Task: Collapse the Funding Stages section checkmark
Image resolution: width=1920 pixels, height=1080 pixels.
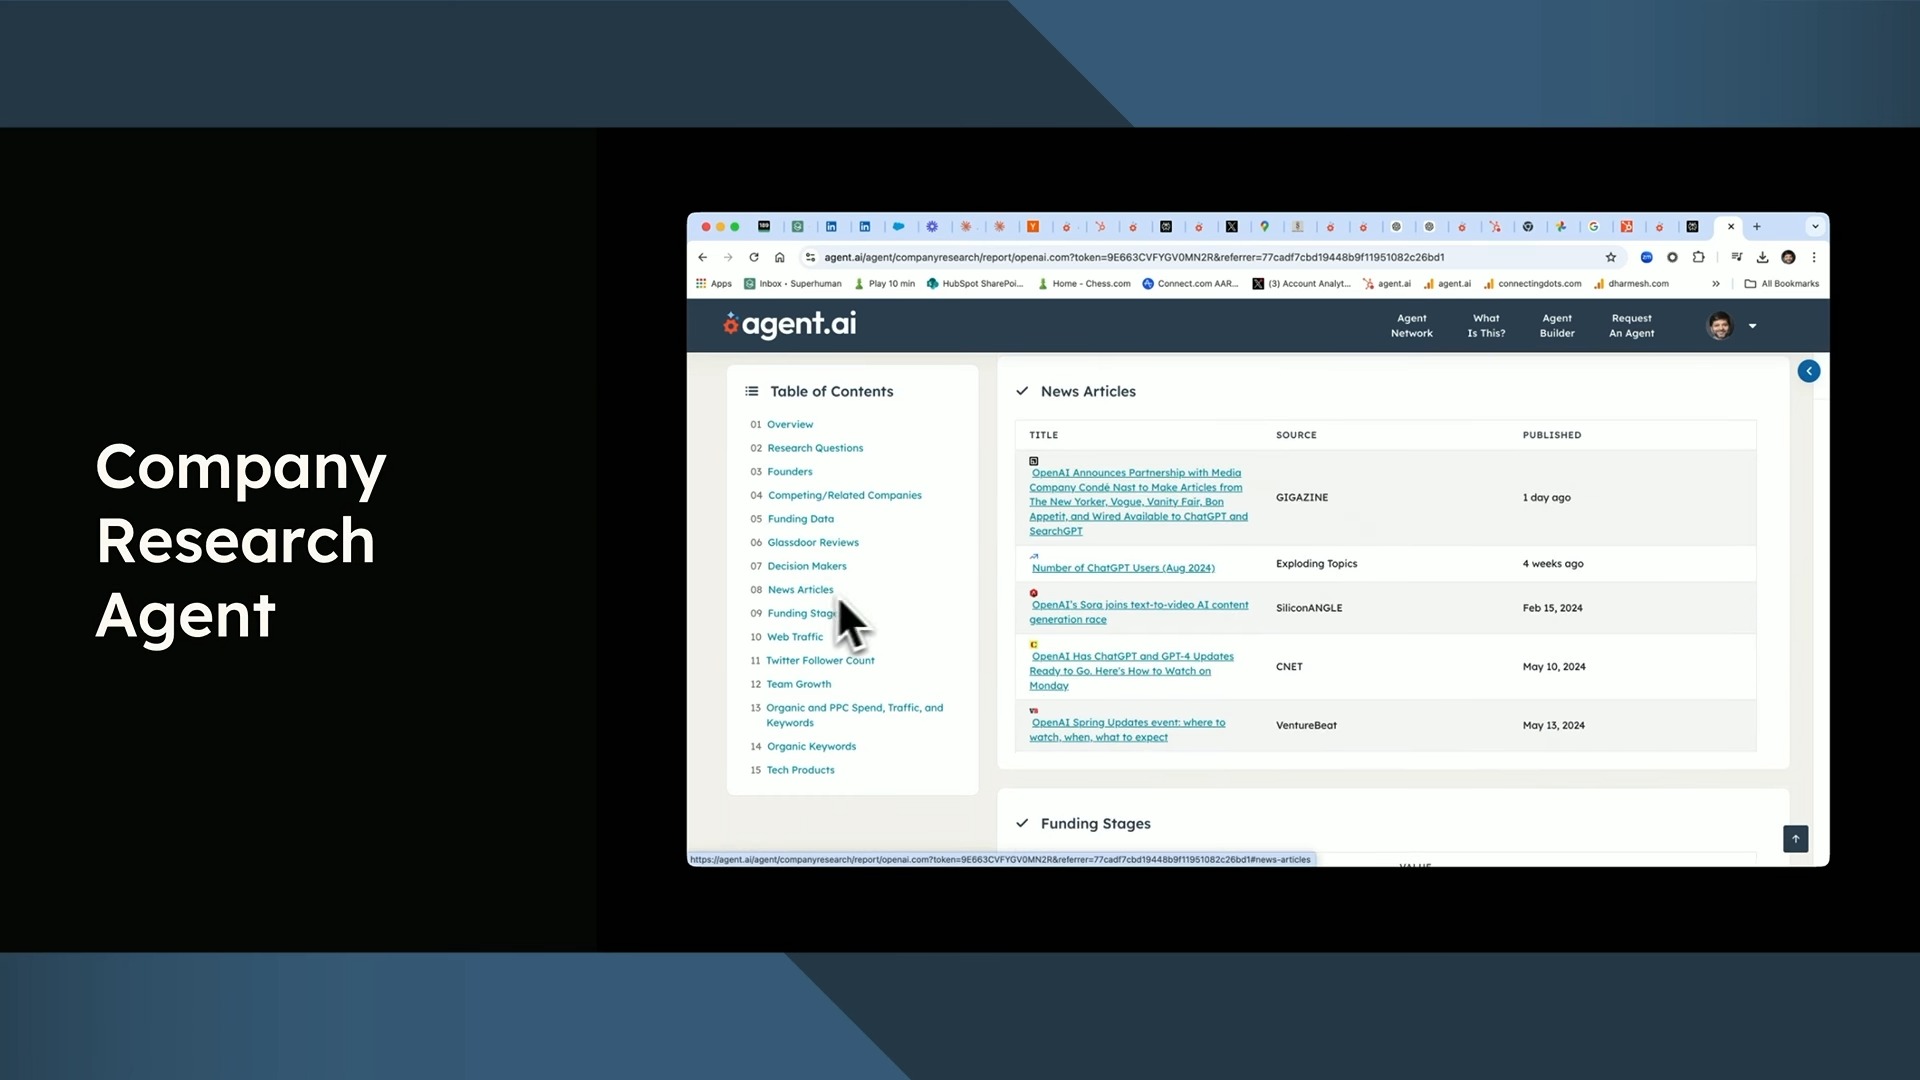Action: (1022, 823)
